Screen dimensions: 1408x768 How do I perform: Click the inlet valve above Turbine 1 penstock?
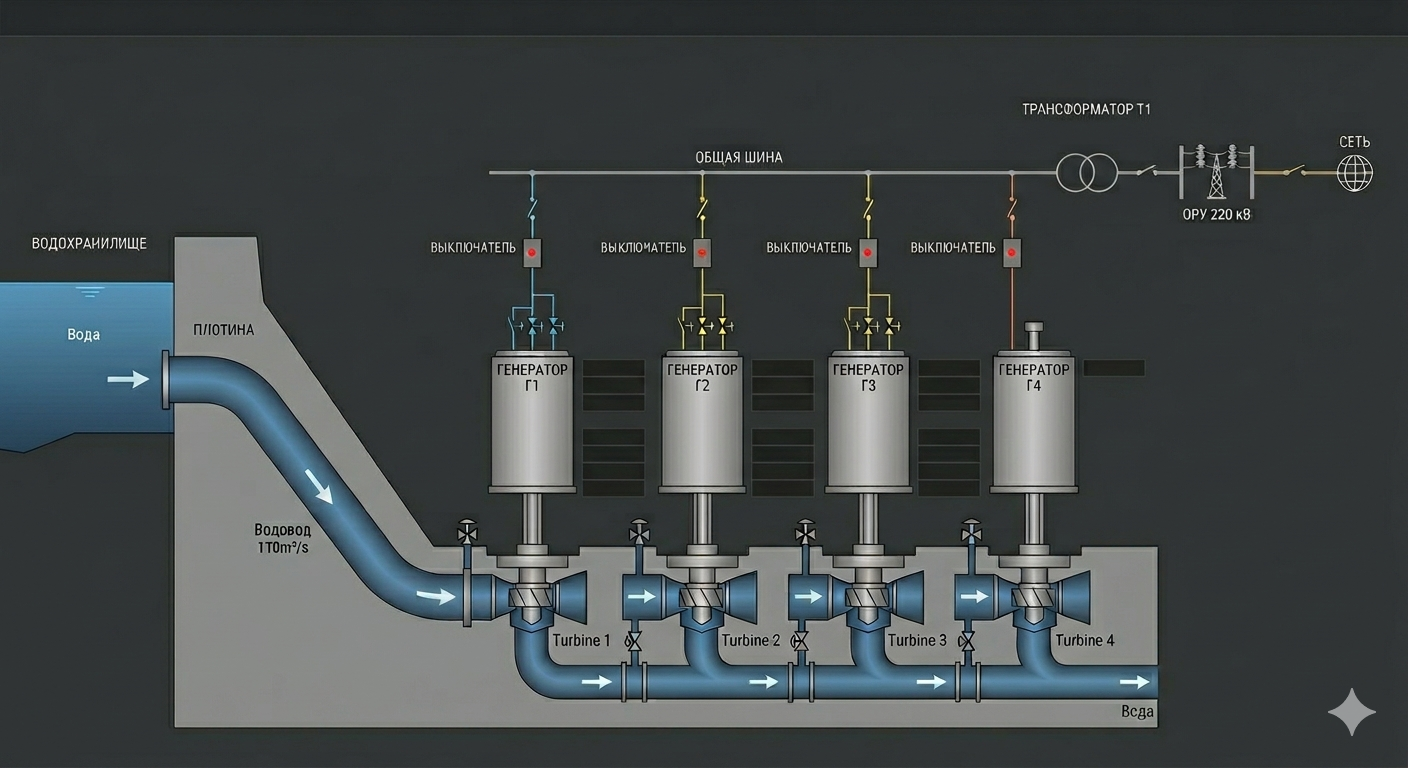pyautogui.click(x=467, y=532)
